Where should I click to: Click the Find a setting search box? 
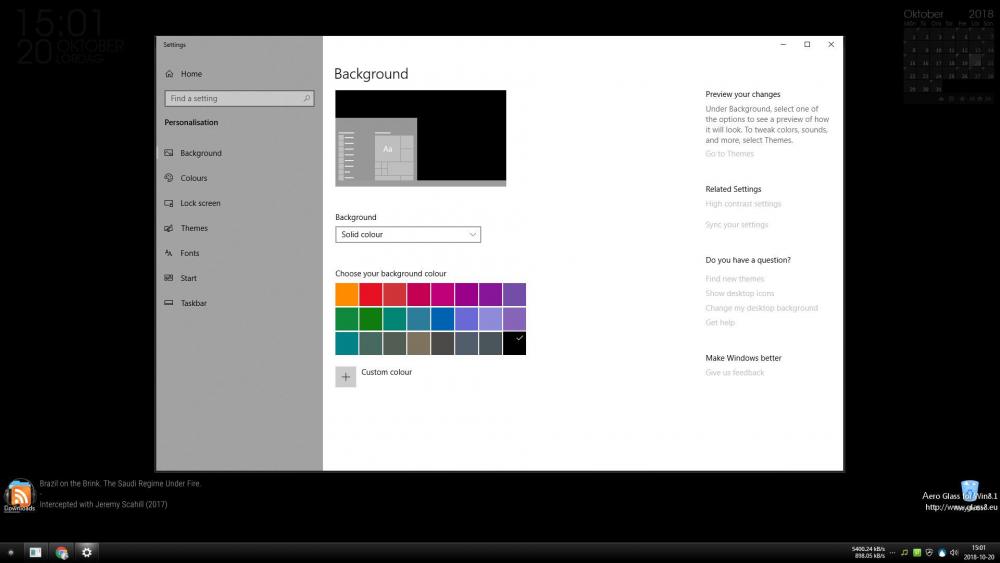coord(238,99)
